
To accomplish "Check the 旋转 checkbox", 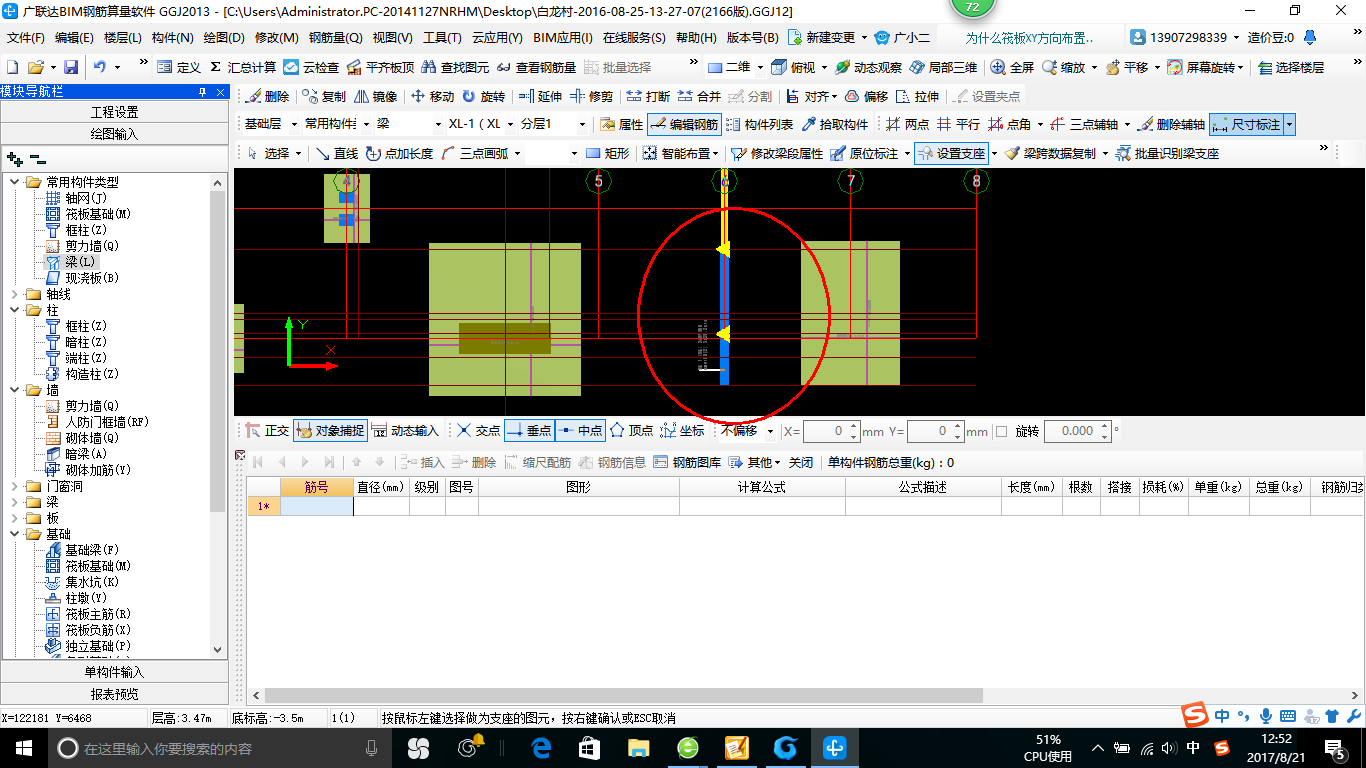I will [1002, 431].
